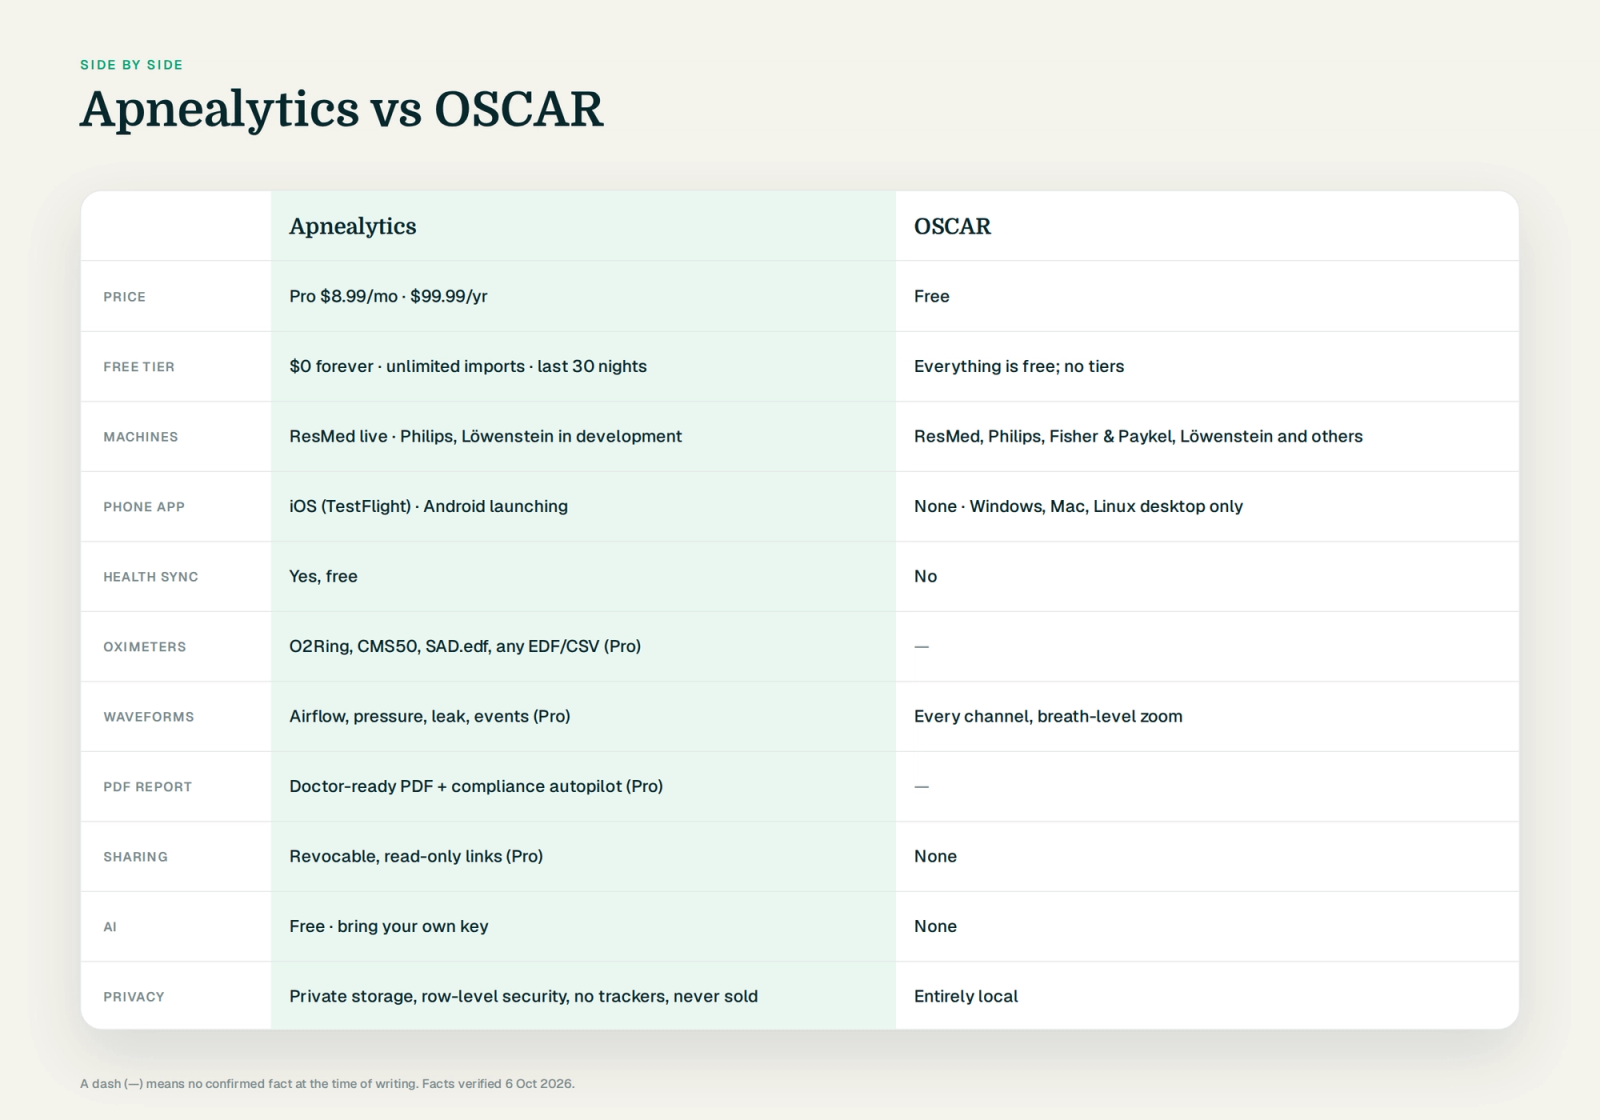Screen dimensions: 1600x1120
Task: Select the PRICE row label
Action: click(x=124, y=297)
